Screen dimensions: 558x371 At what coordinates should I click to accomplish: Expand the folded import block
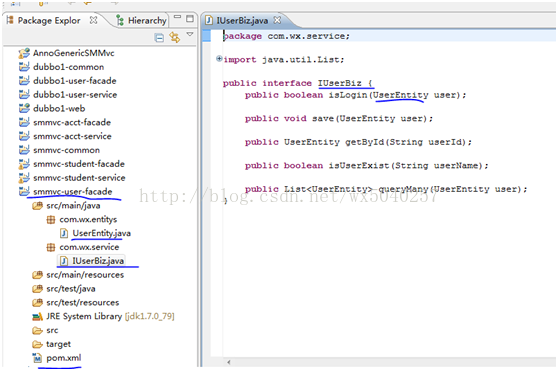coord(219,58)
